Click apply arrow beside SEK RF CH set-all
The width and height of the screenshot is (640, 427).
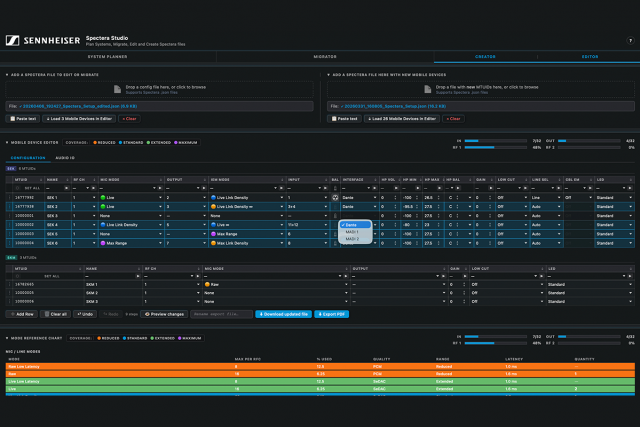(93, 188)
